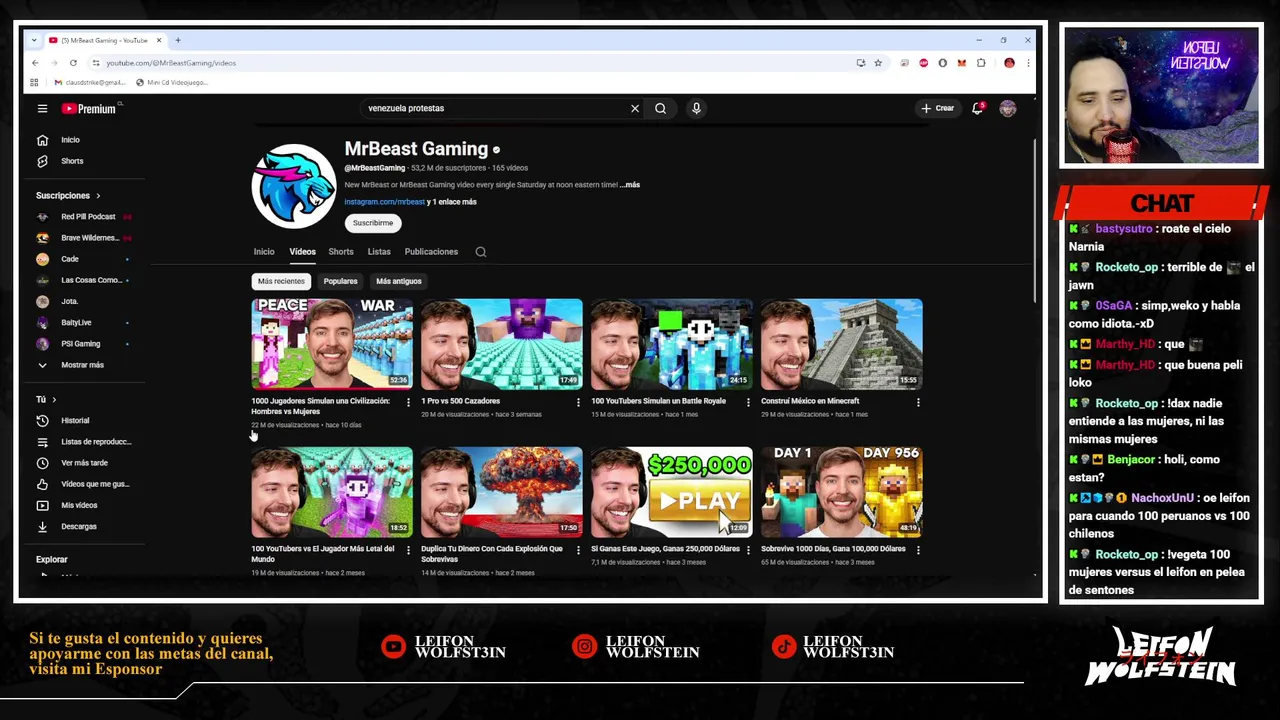Open options for 1 Pro vs 500 Cazadores
1280x720 pixels.
(x=577, y=402)
